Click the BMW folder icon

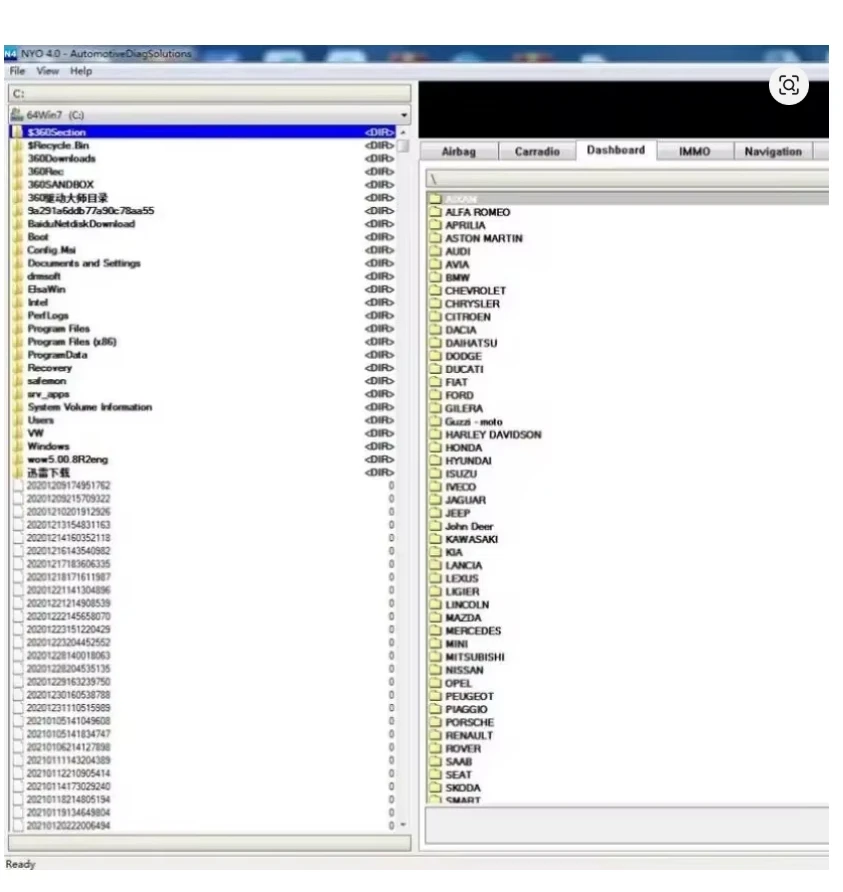click(x=436, y=278)
